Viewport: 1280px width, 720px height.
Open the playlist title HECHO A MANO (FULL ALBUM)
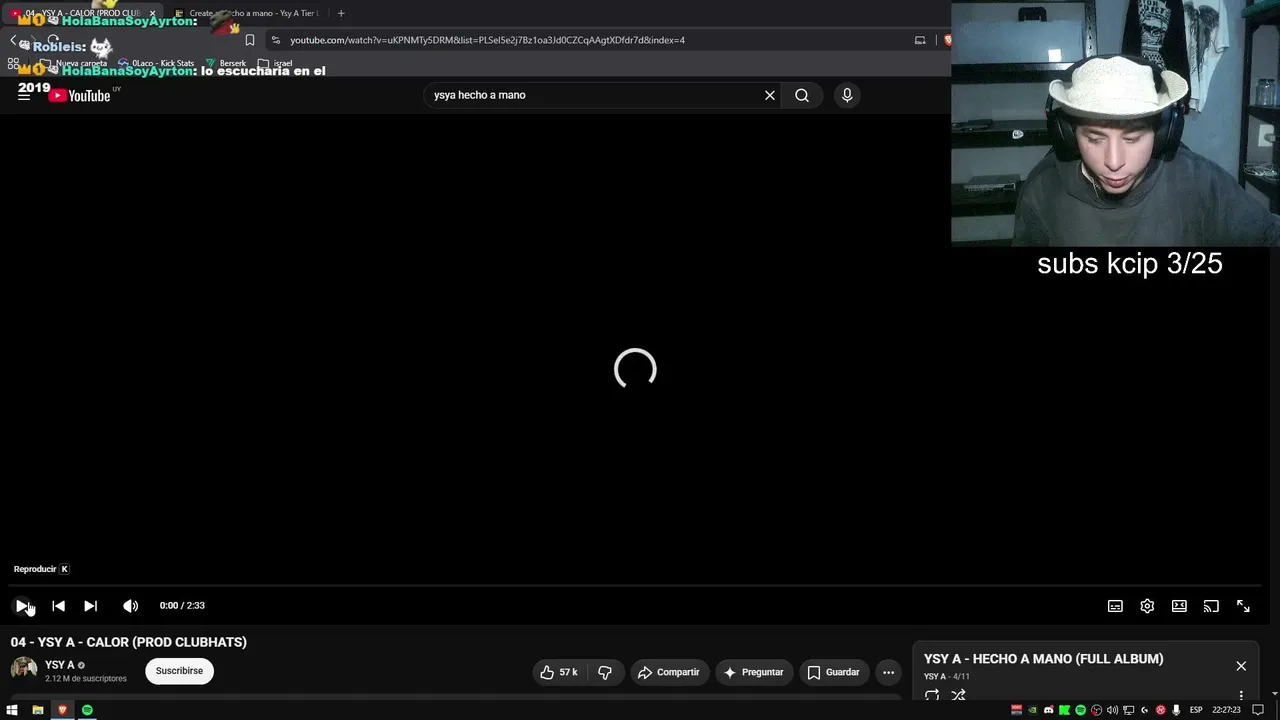coord(1043,659)
